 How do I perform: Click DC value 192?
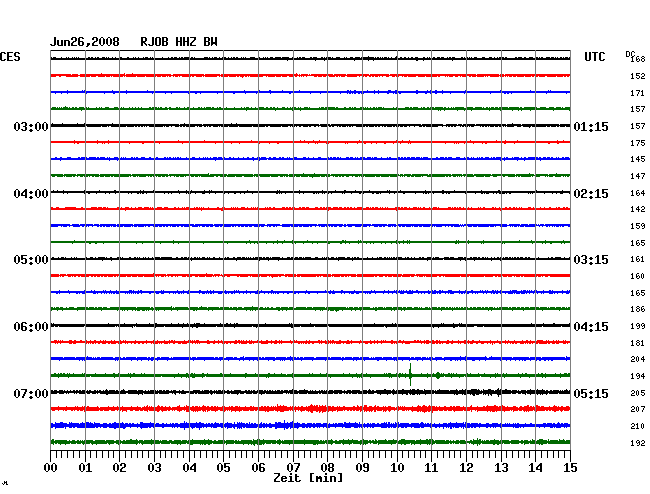[638, 443]
